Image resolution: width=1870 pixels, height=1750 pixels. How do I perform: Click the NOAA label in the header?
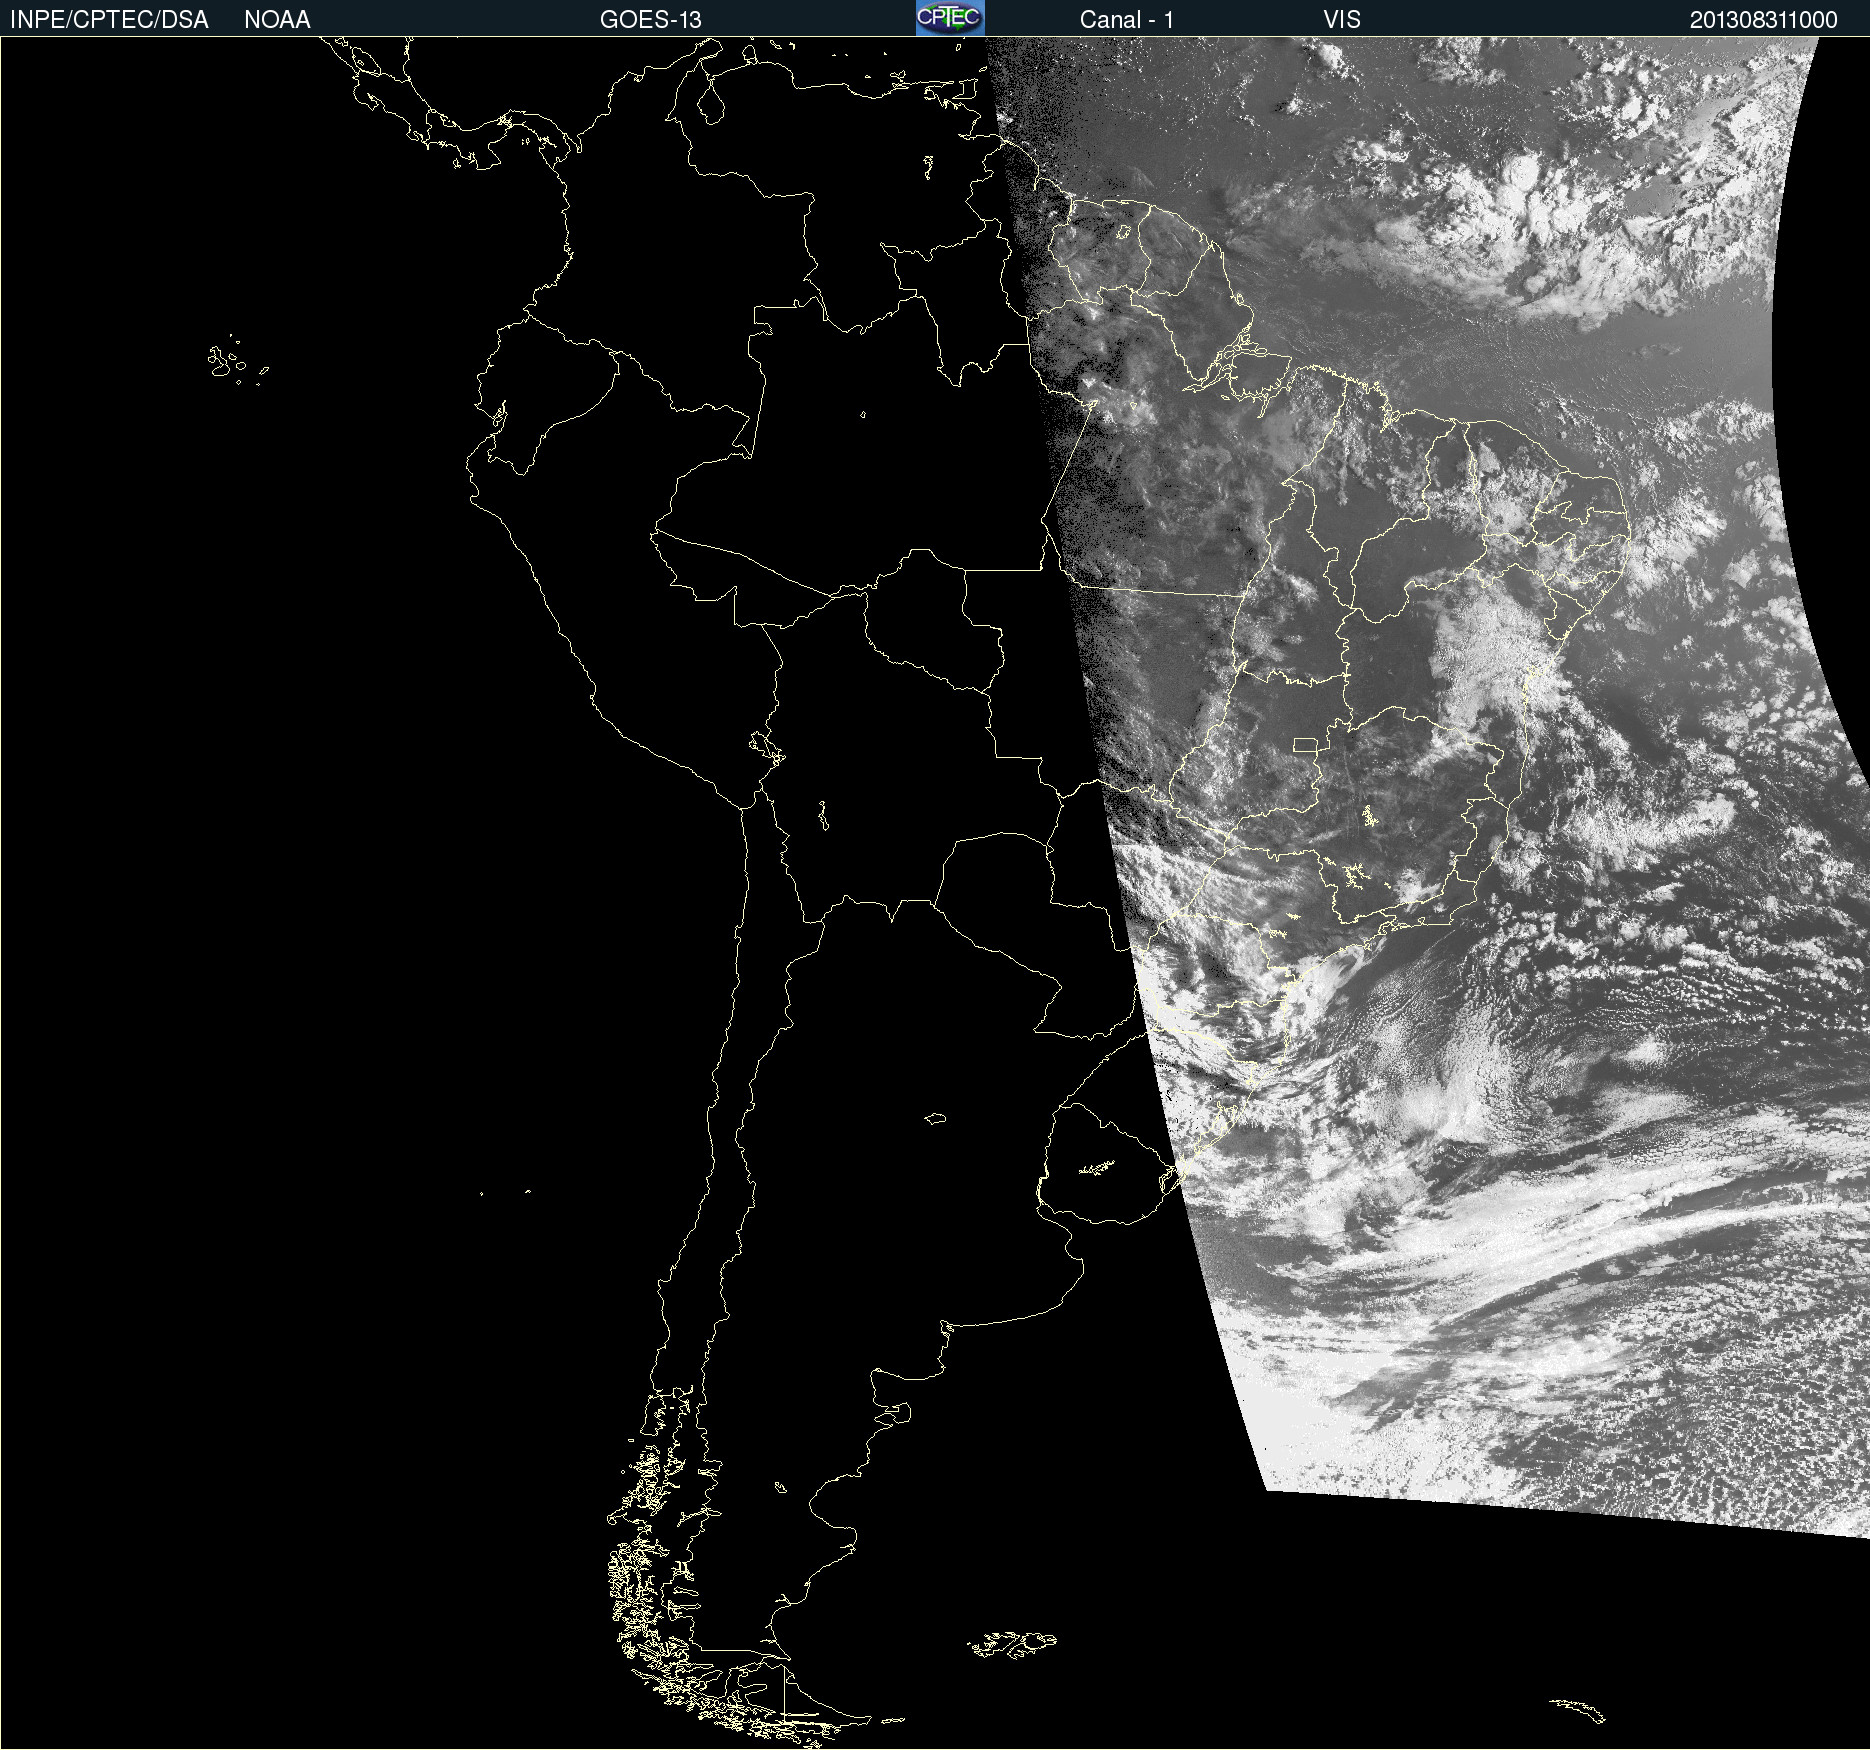pos(277,20)
